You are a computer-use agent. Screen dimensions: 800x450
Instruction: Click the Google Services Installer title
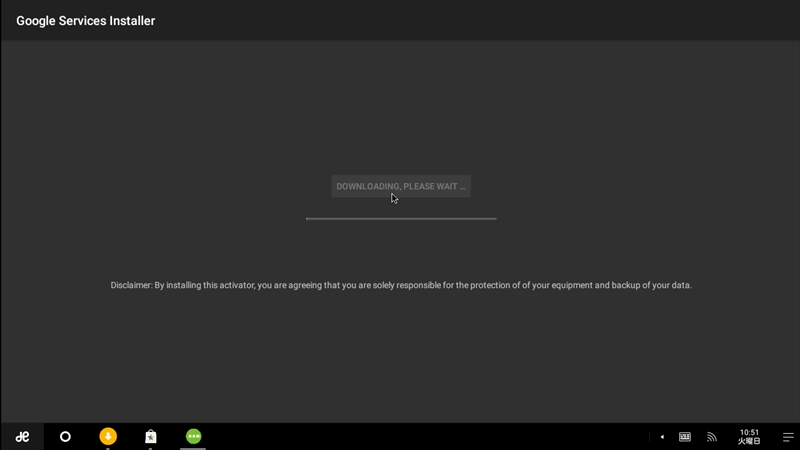pyautogui.click(x=86, y=21)
